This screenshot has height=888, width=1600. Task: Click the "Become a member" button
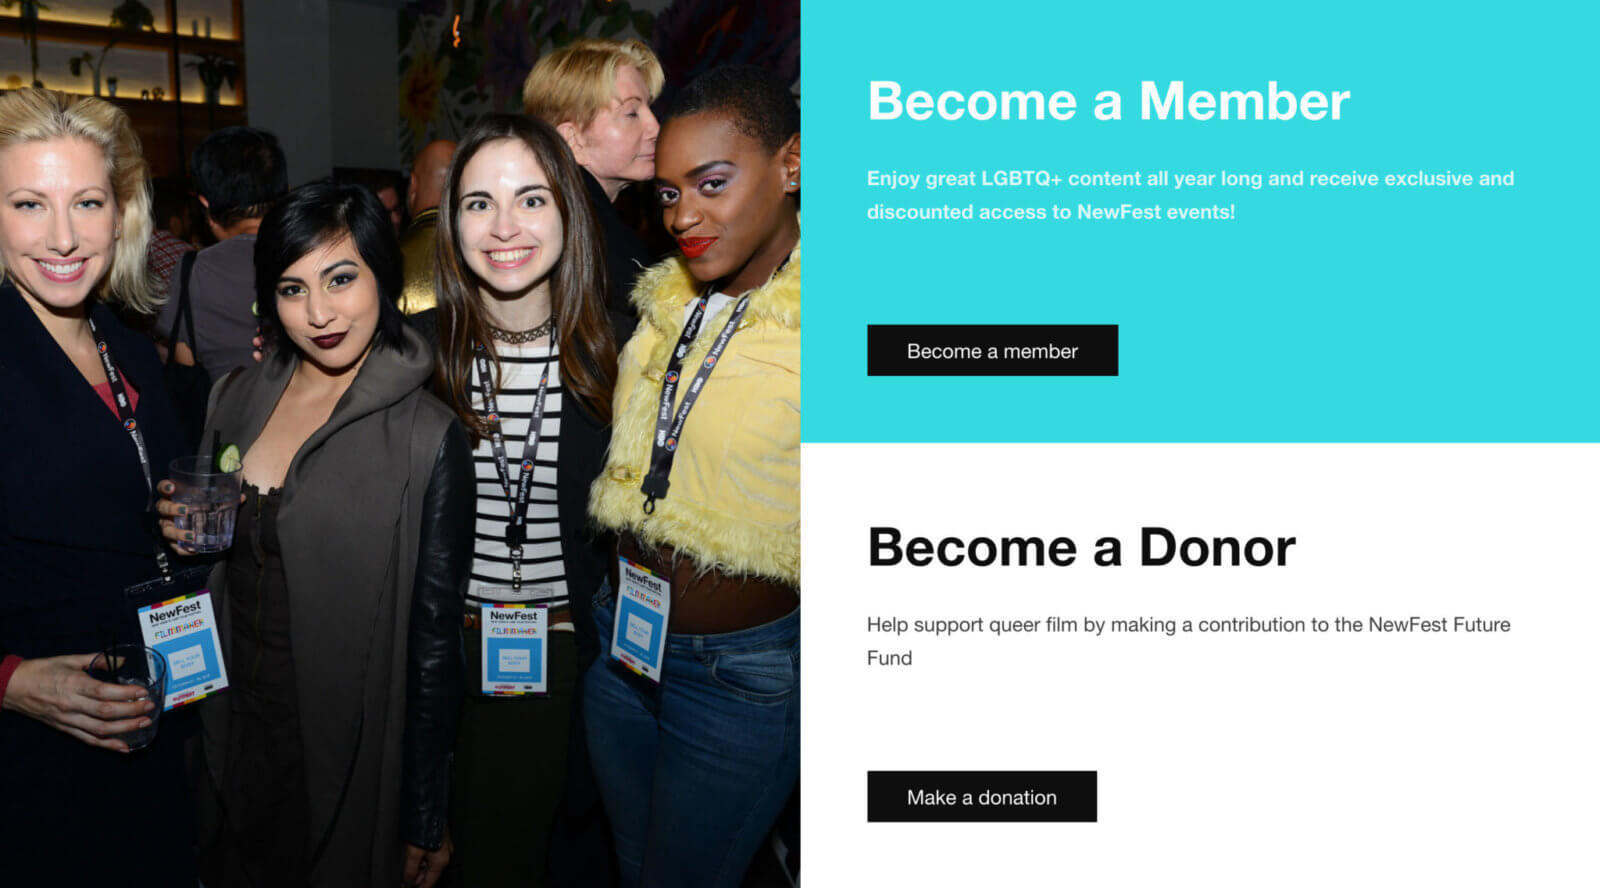click(x=992, y=350)
